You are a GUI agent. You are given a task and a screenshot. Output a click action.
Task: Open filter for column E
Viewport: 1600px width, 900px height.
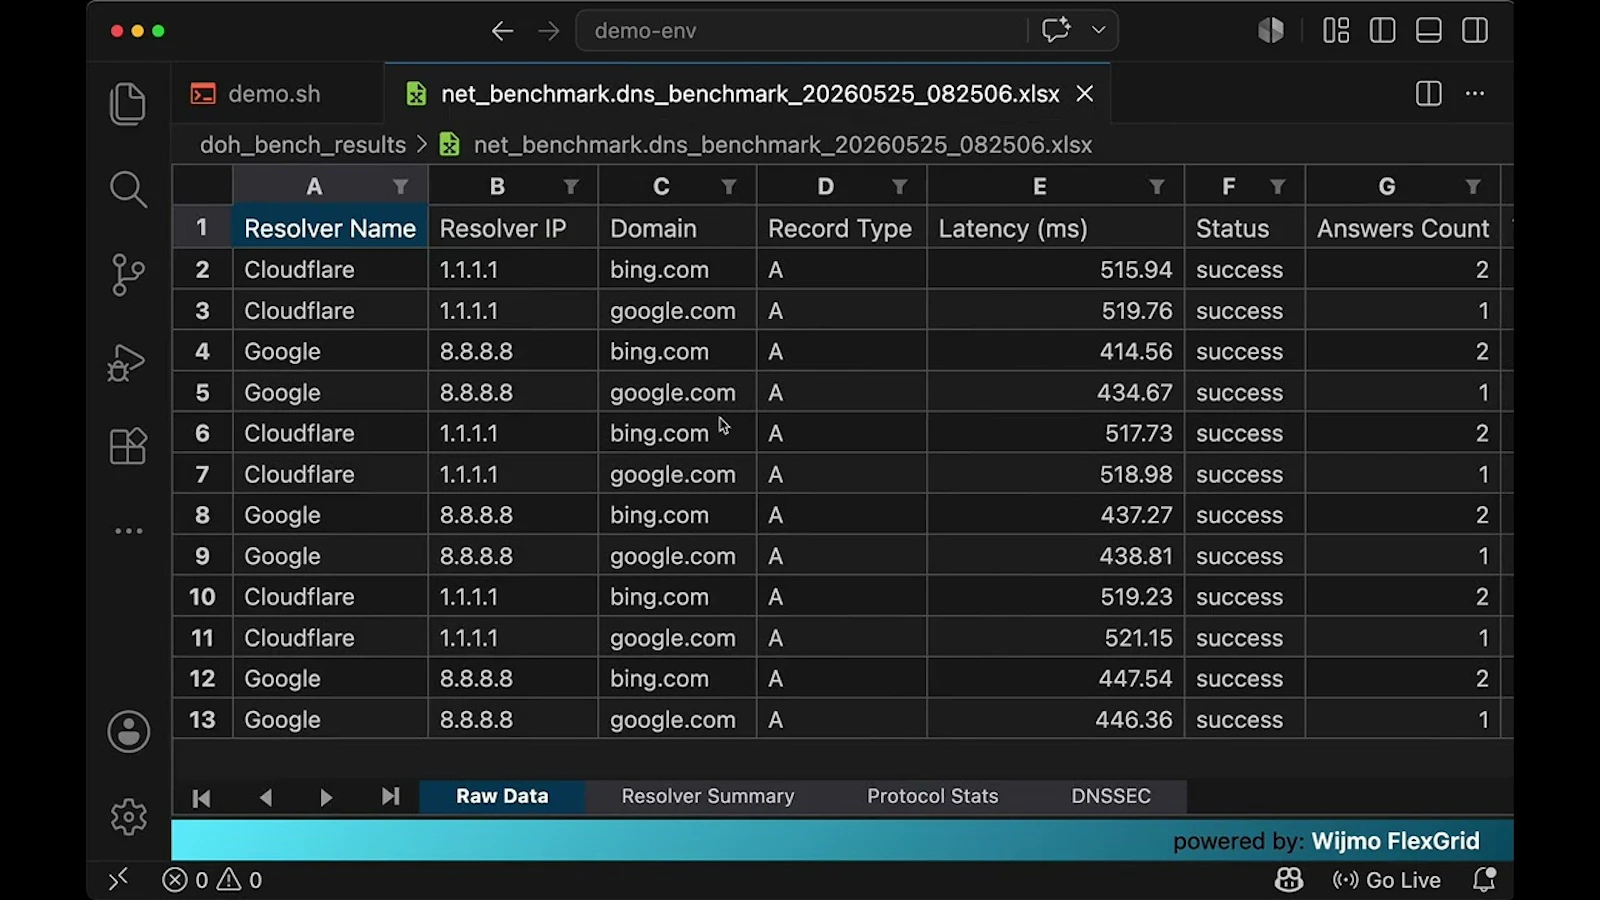pos(1157,187)
